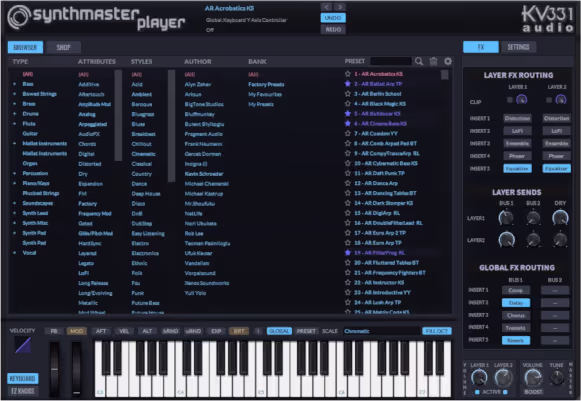The height and width of the screenshot is (401, 581).
Task: Click the master VOLUME knob
Action: (532, 377)
